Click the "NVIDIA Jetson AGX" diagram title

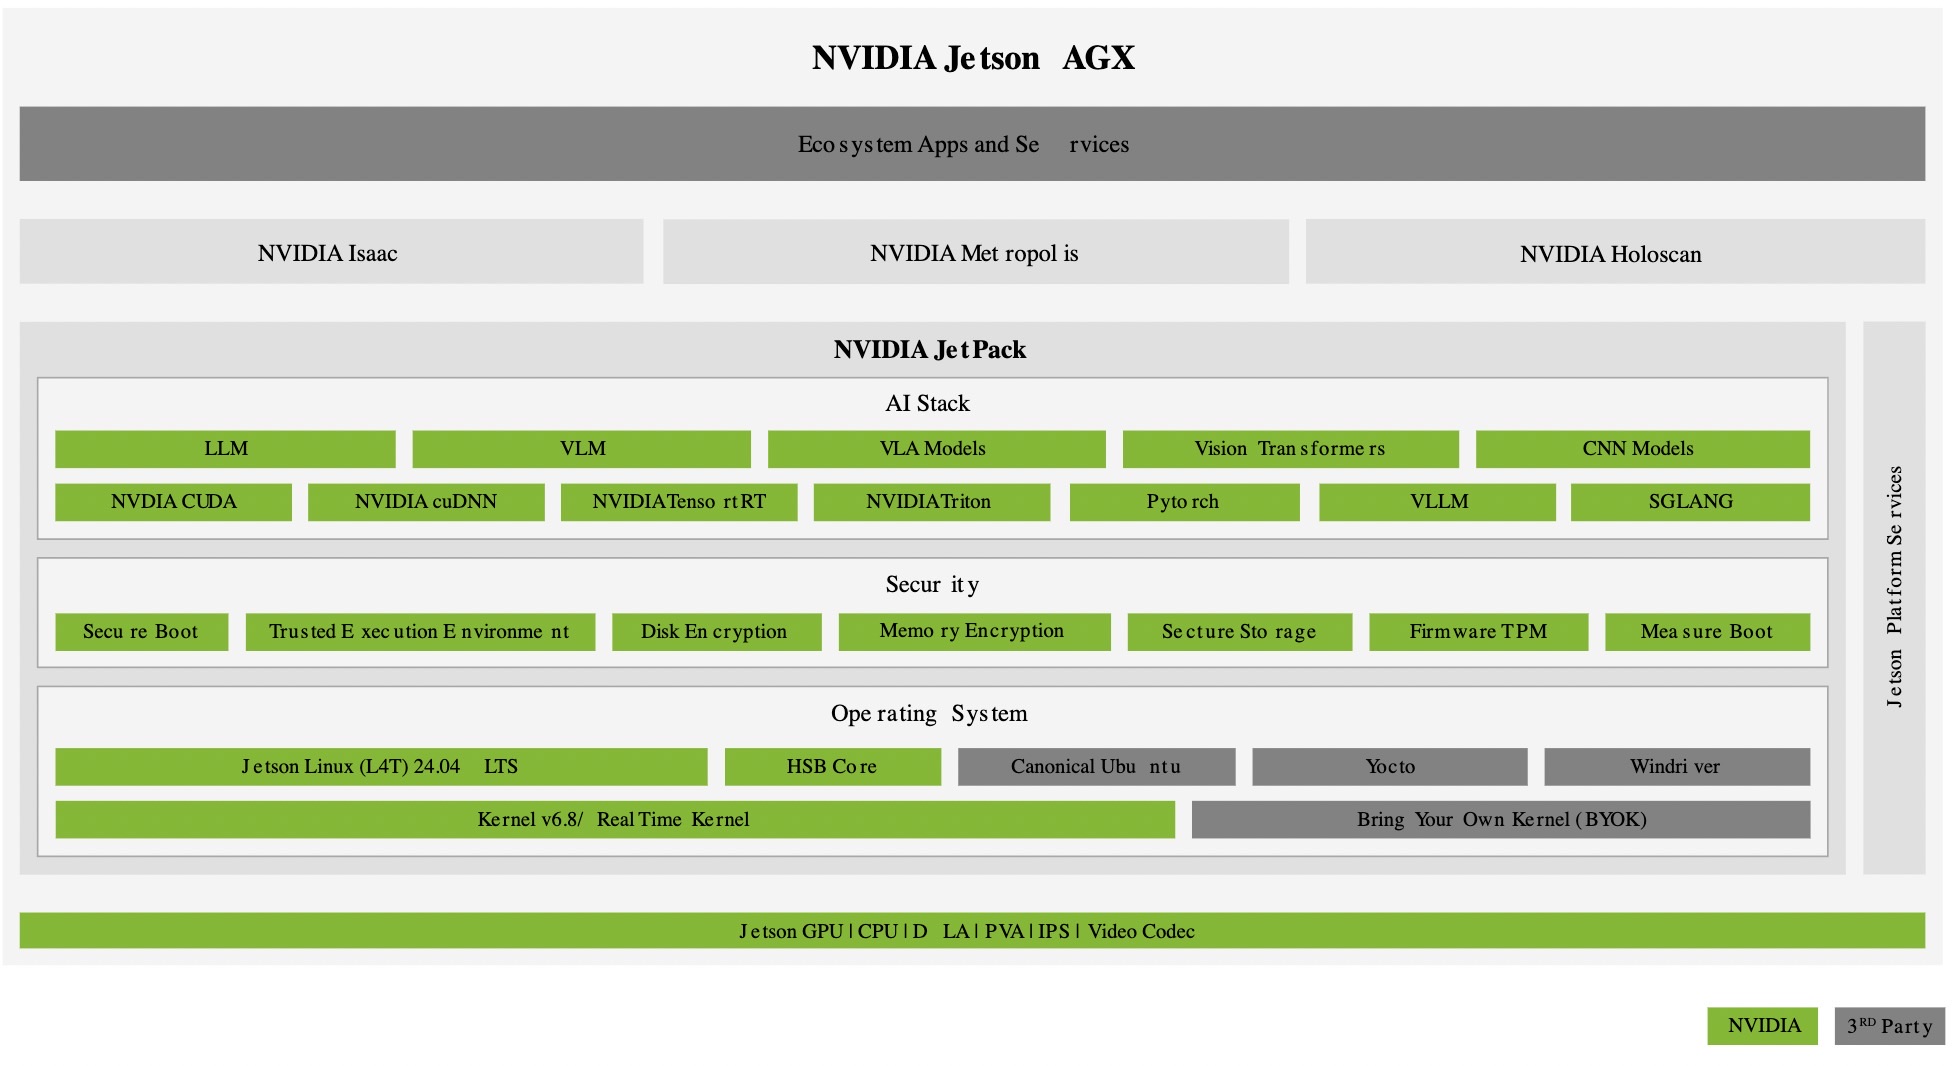973,58
